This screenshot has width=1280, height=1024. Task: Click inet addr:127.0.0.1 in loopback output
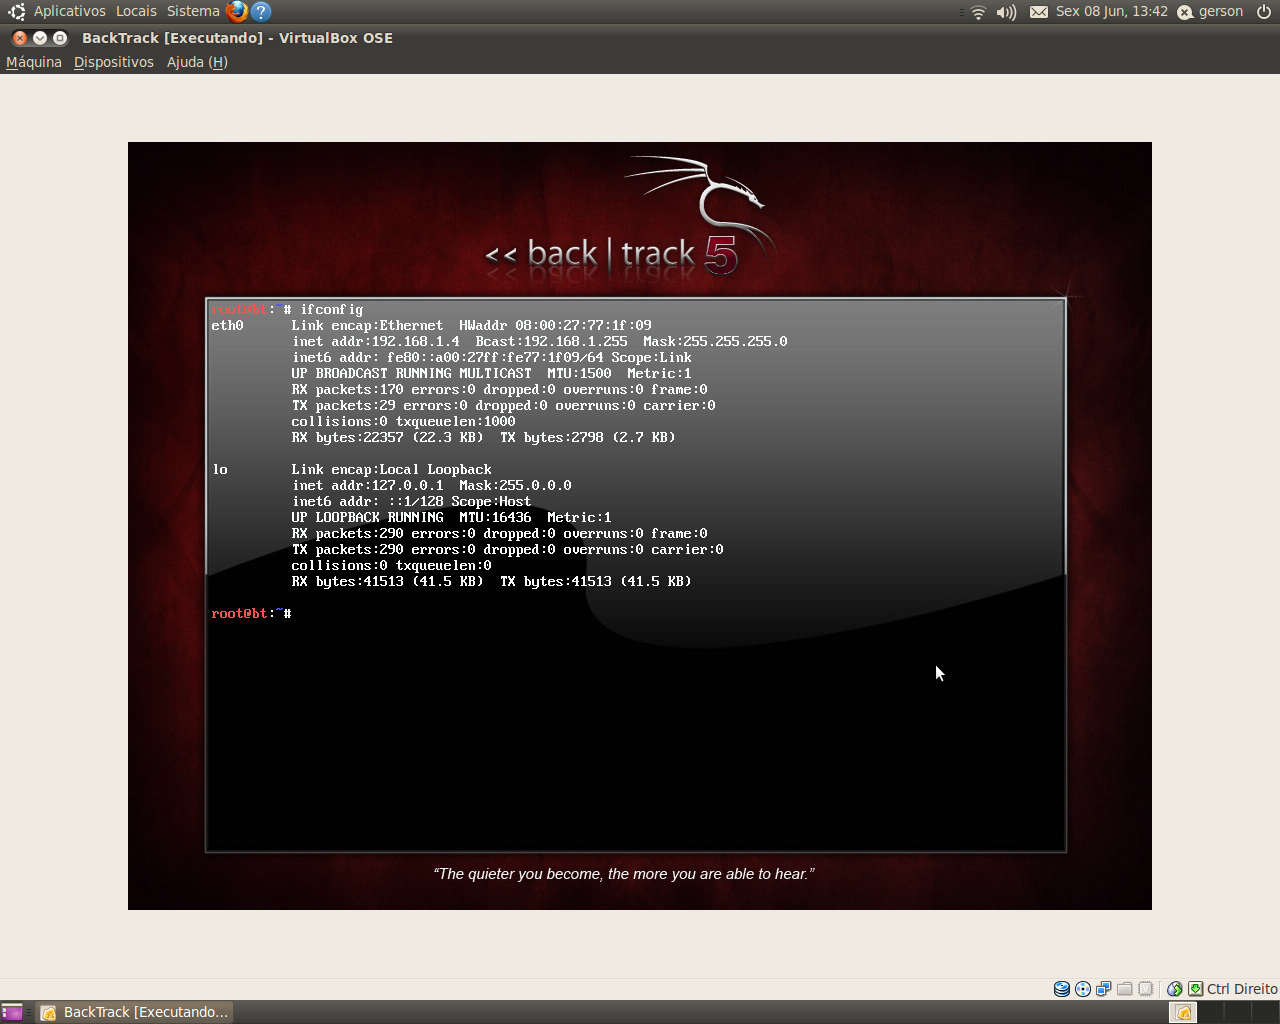(x=368, y=485)
